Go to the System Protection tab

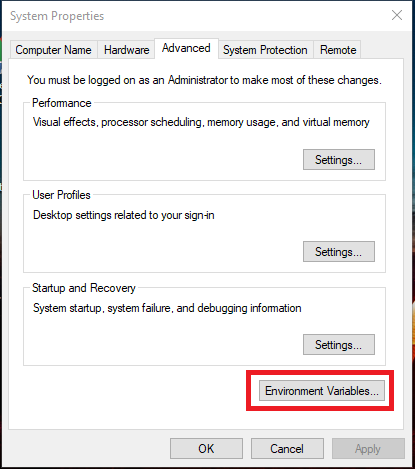(265, 50)
